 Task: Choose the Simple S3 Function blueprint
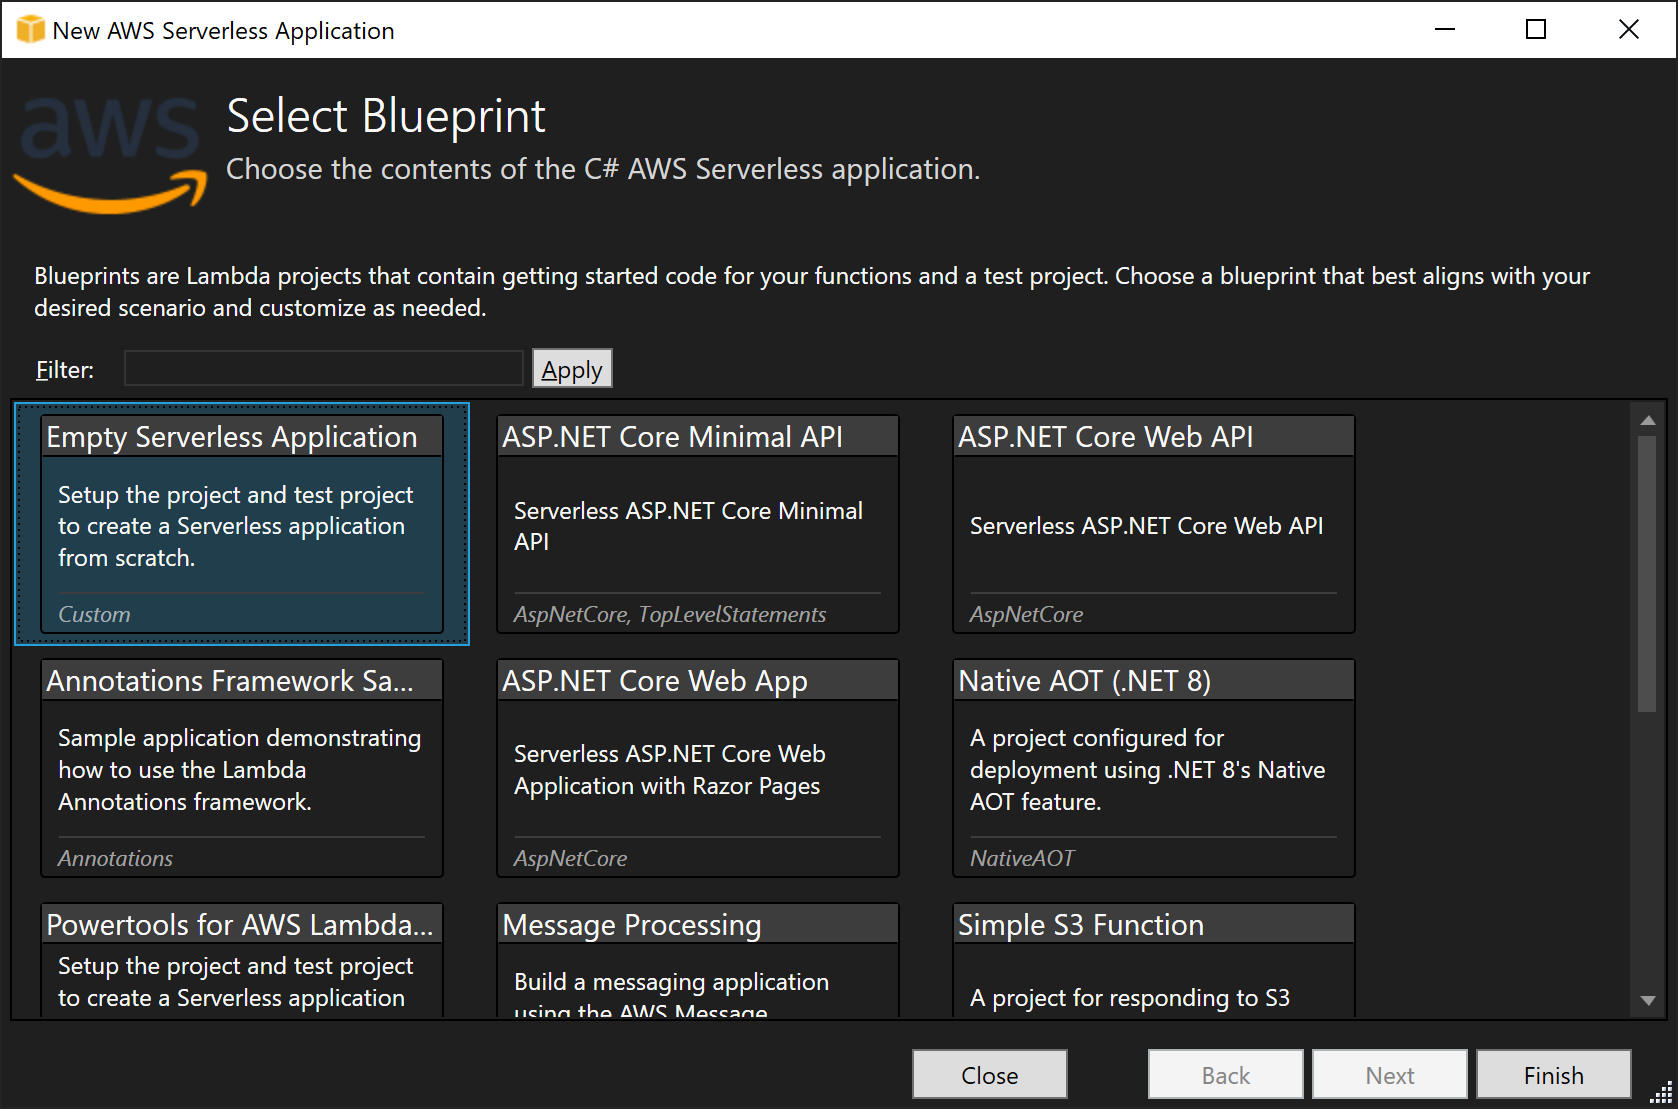[x=1154, y=960]
